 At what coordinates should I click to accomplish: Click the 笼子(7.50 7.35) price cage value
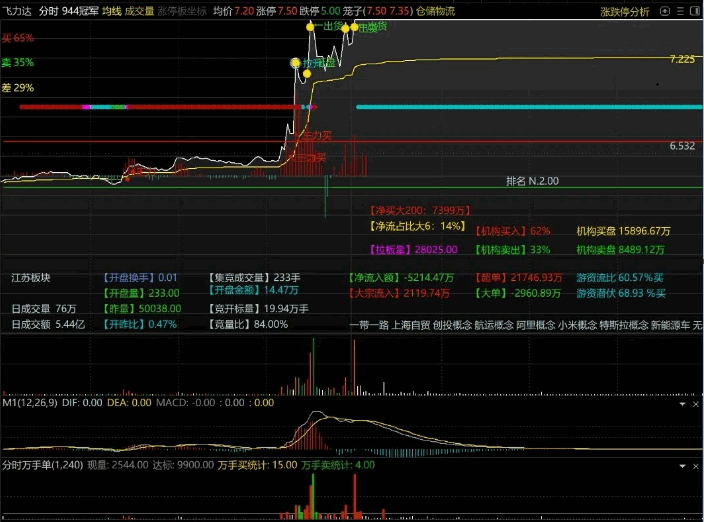[x=378, y=11]
